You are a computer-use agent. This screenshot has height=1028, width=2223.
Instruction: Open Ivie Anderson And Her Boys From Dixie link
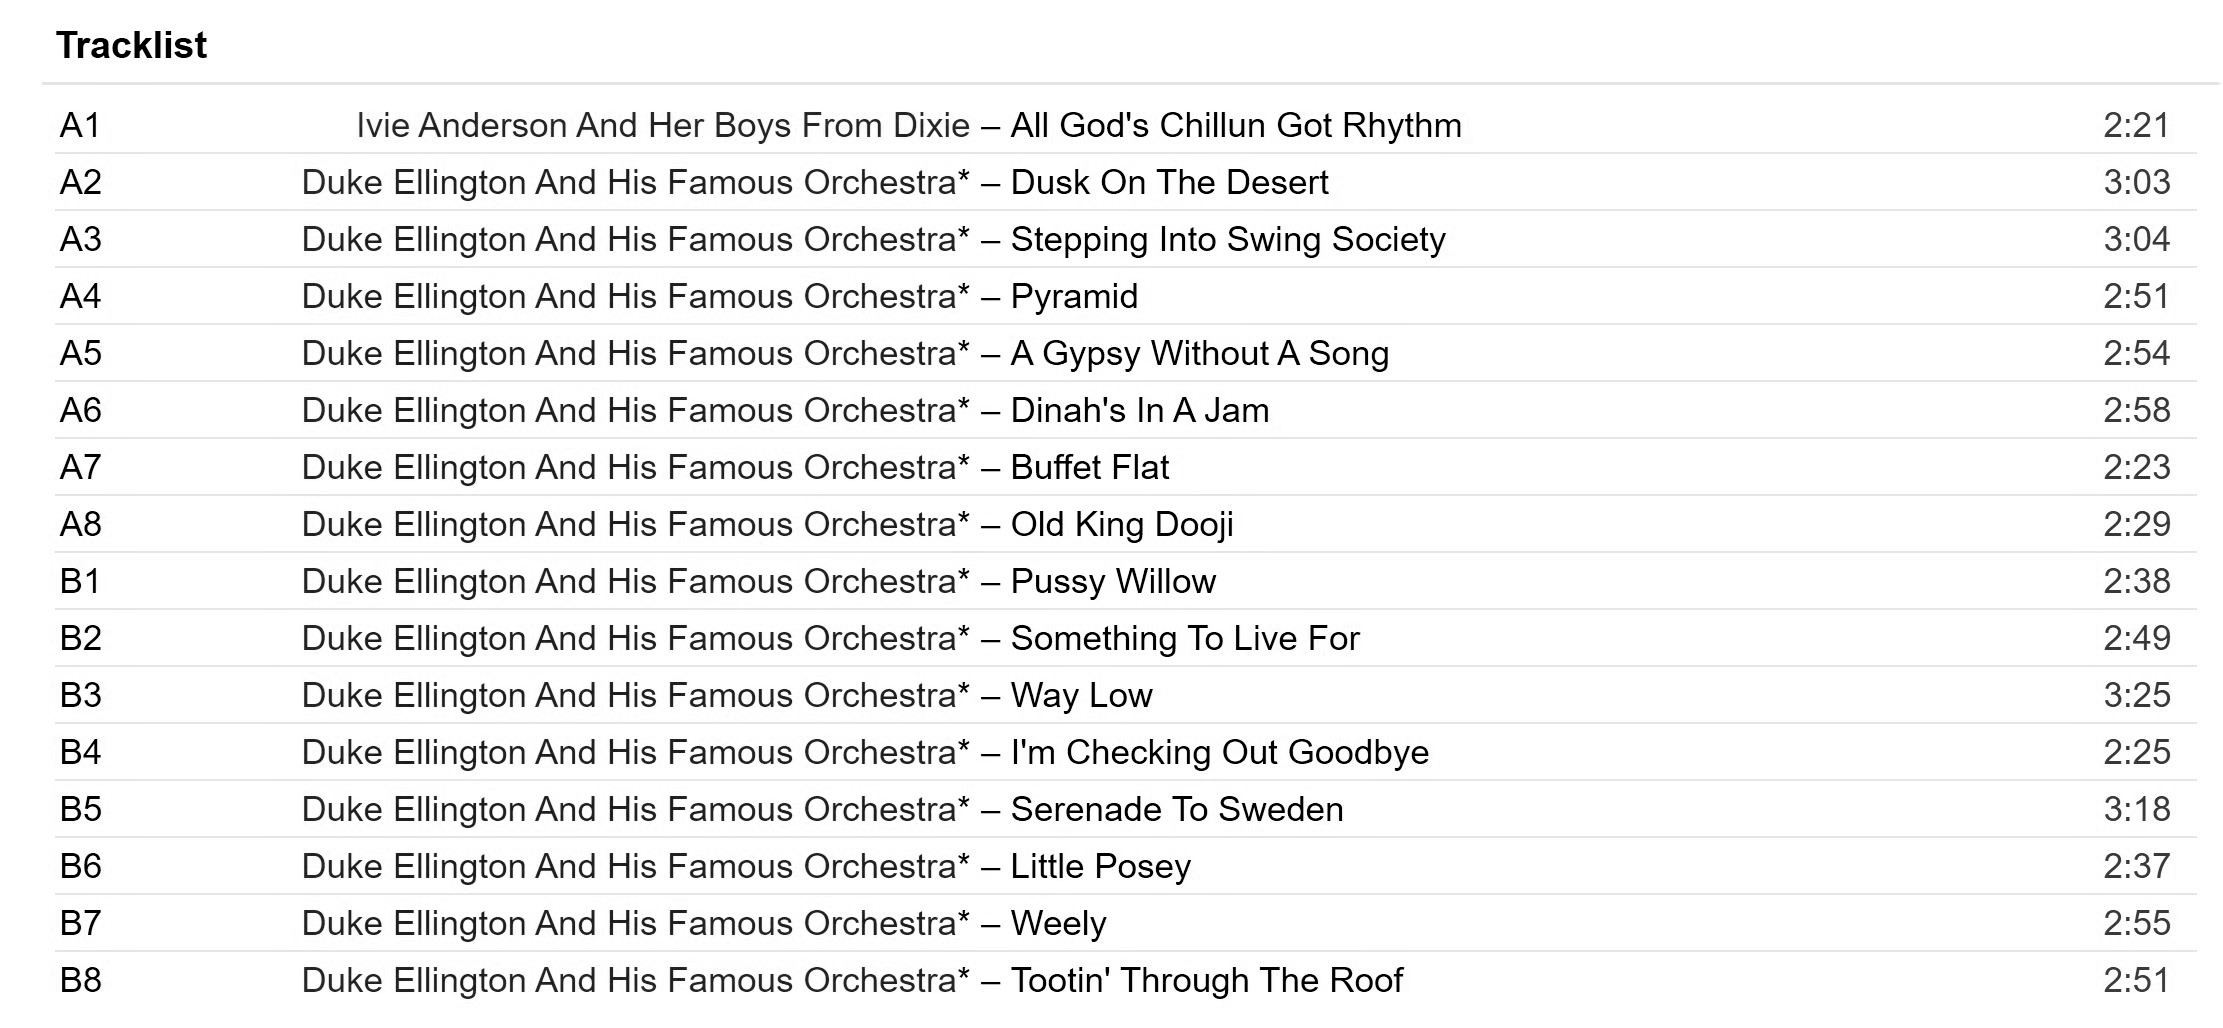[662, 126]
